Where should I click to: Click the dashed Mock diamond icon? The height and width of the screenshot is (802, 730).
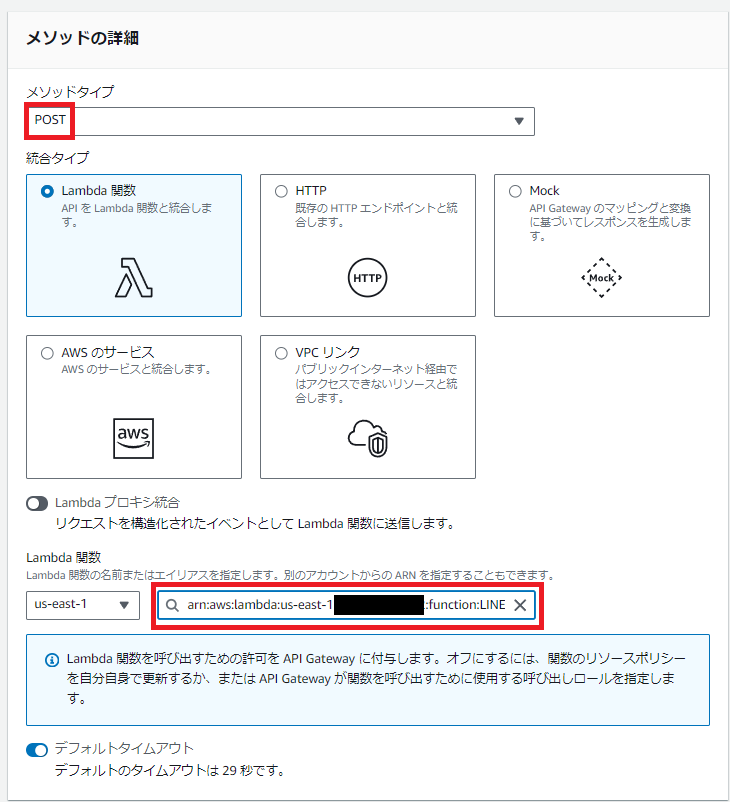coord(602,278)
